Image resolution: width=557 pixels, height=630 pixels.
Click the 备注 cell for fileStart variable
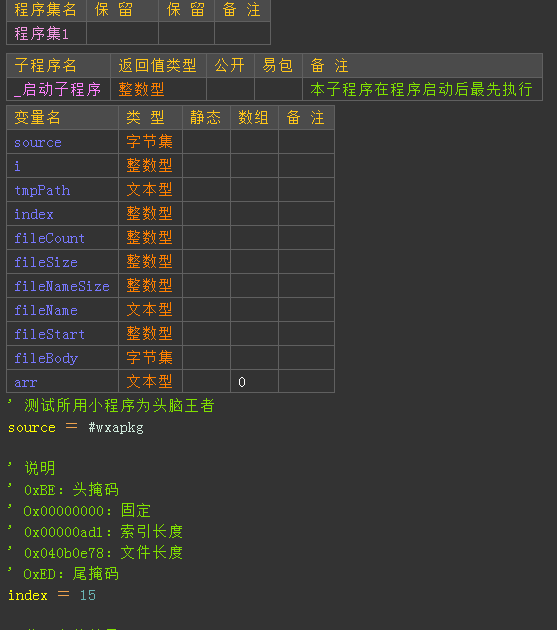click(x=307, y=334)
